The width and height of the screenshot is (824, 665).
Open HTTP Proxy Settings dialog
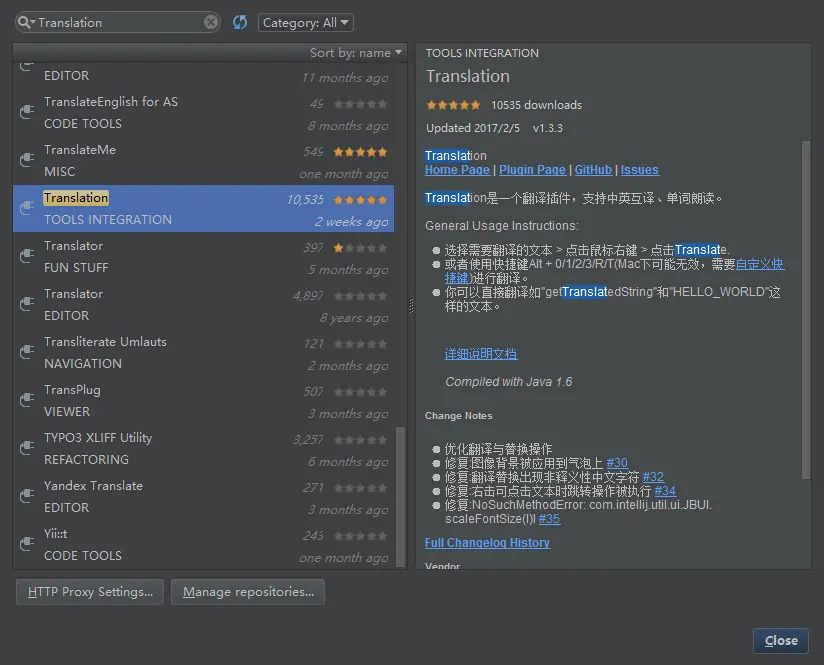point(90,592)
